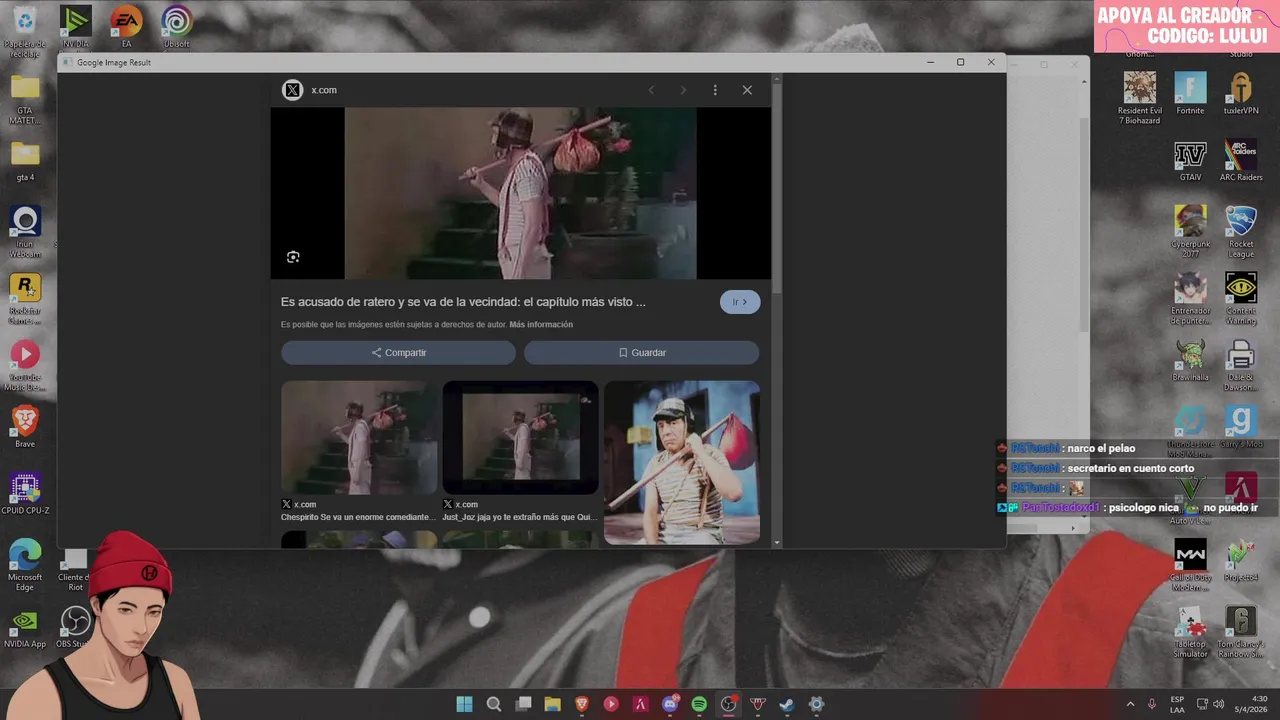This screenshot has height=720, width=1280.
Task: Go to the previous image with left chevron
Action: pyautogui.click(x=651, y=90)
